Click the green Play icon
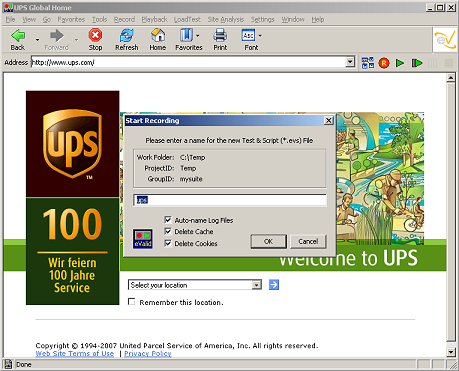The height and width of the screenshot is (371, 459). pos(400,63)
